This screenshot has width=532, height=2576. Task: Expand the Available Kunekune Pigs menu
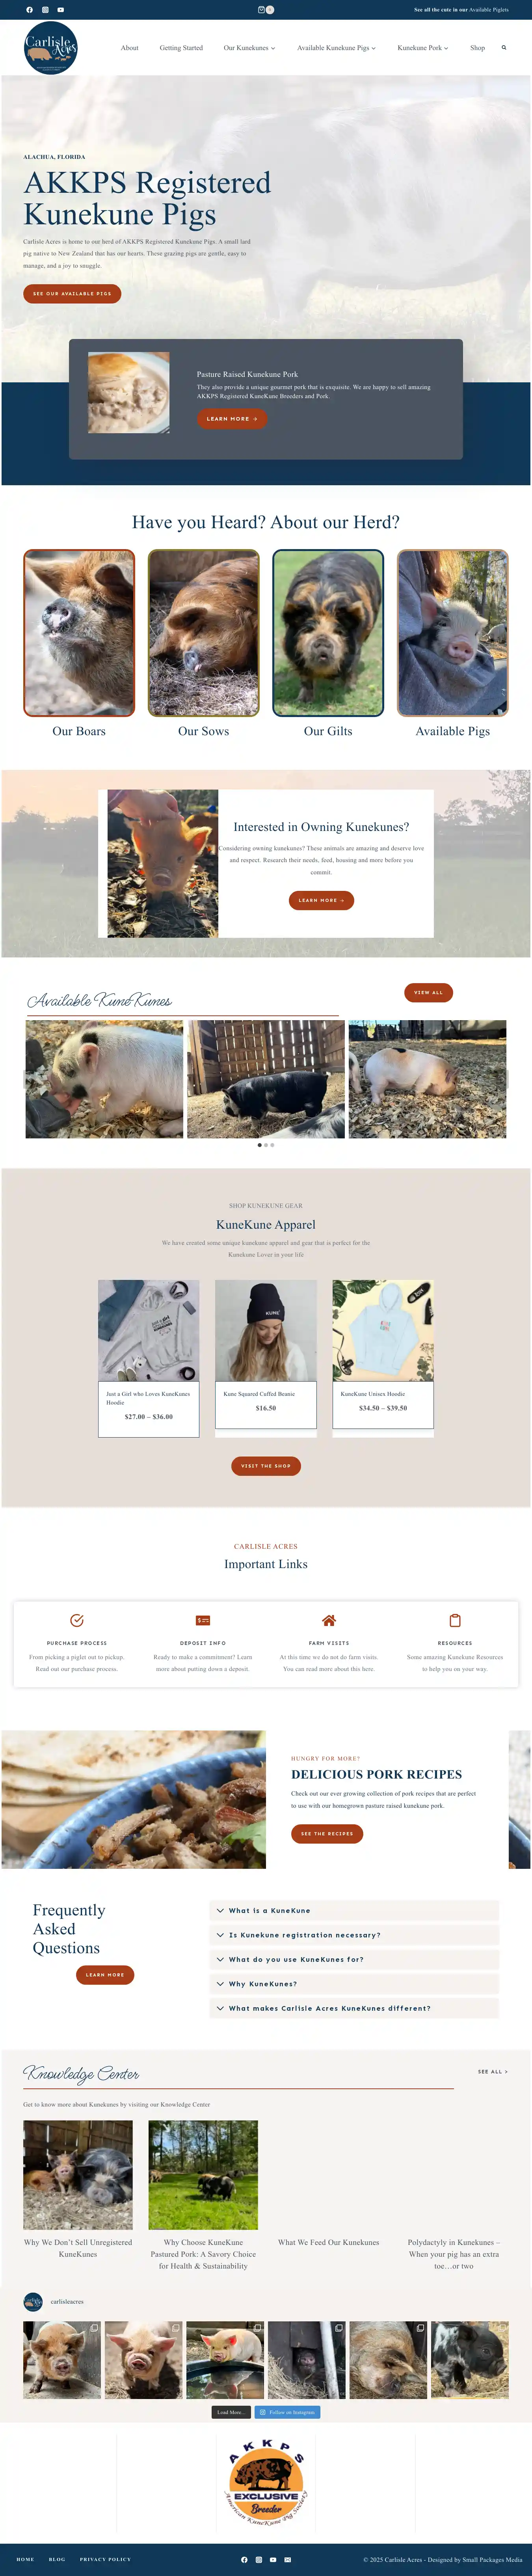[336, 48]
